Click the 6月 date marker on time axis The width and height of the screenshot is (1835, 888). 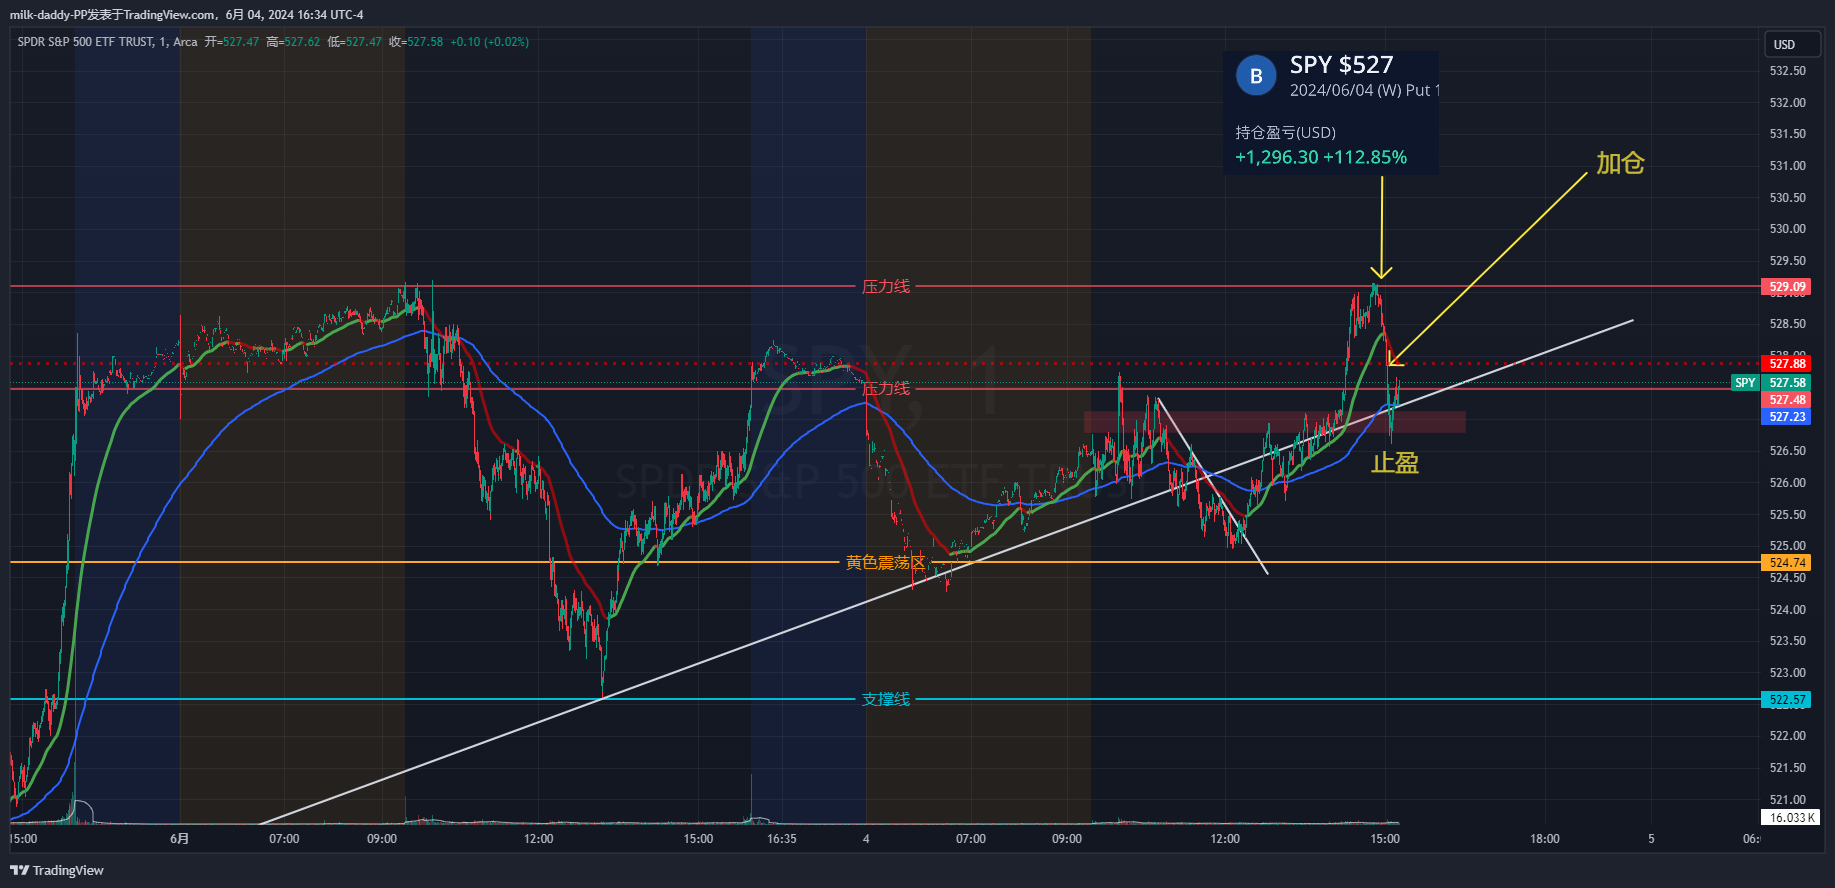click(x=179, y=839)
